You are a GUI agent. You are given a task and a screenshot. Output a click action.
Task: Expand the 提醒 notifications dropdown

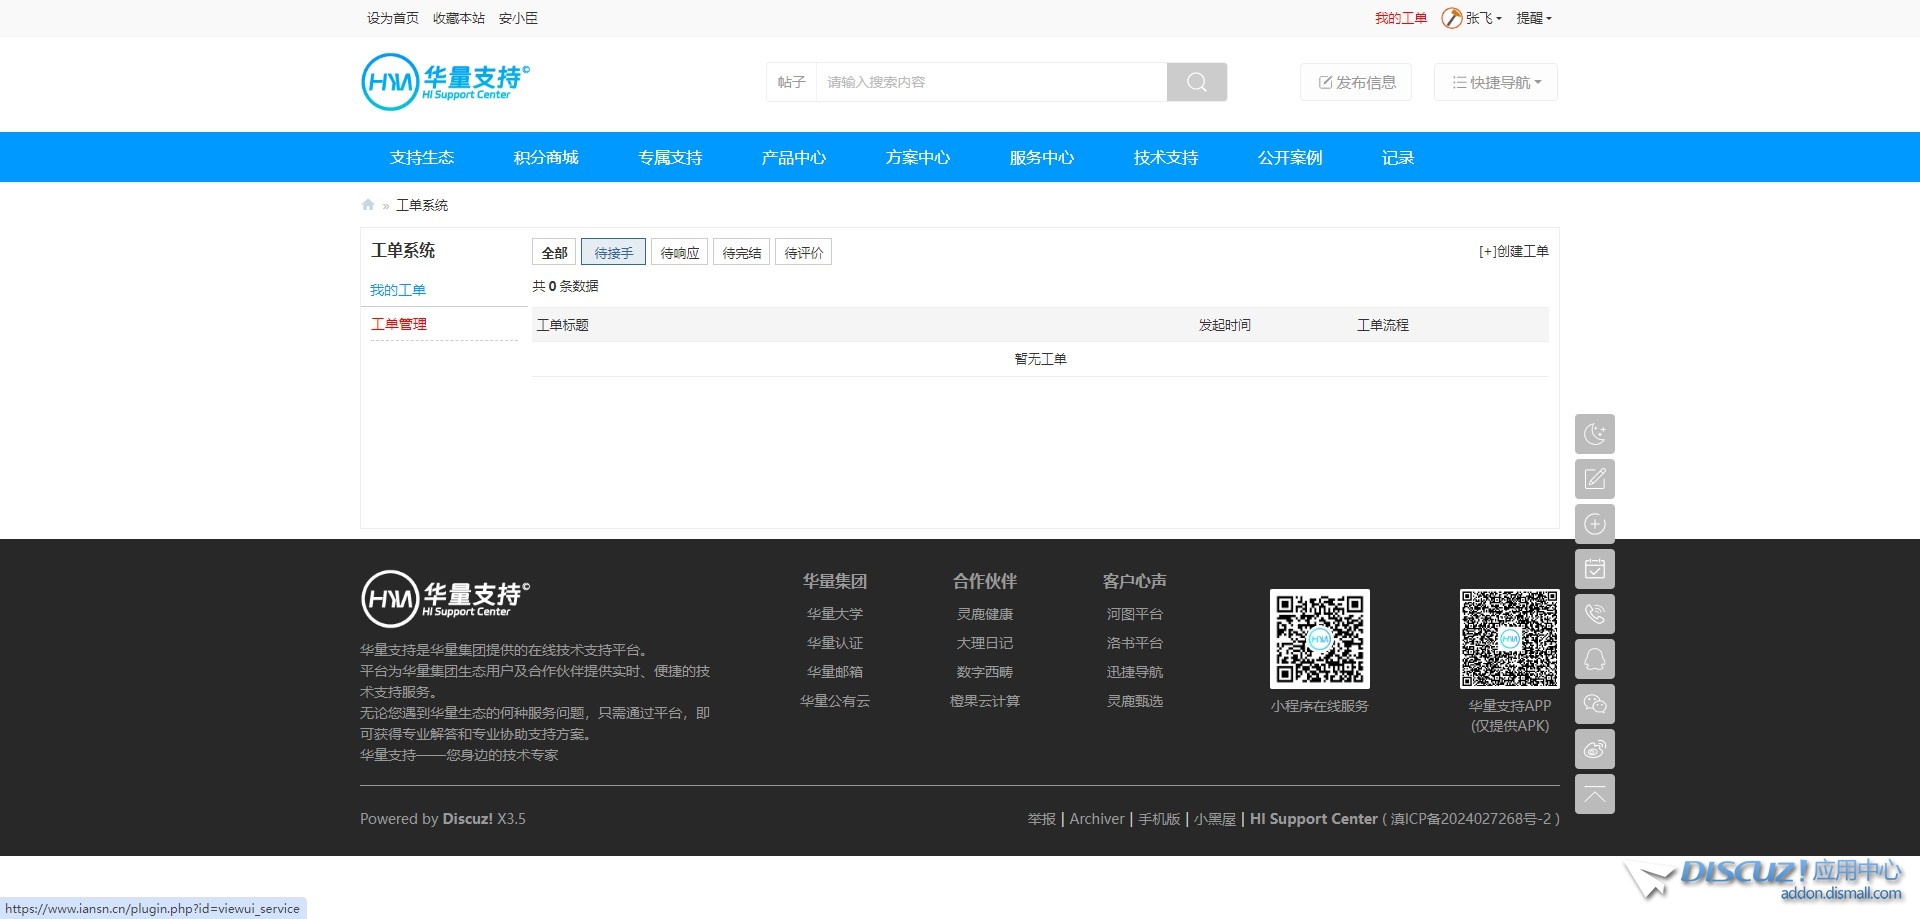(1533, 18)
